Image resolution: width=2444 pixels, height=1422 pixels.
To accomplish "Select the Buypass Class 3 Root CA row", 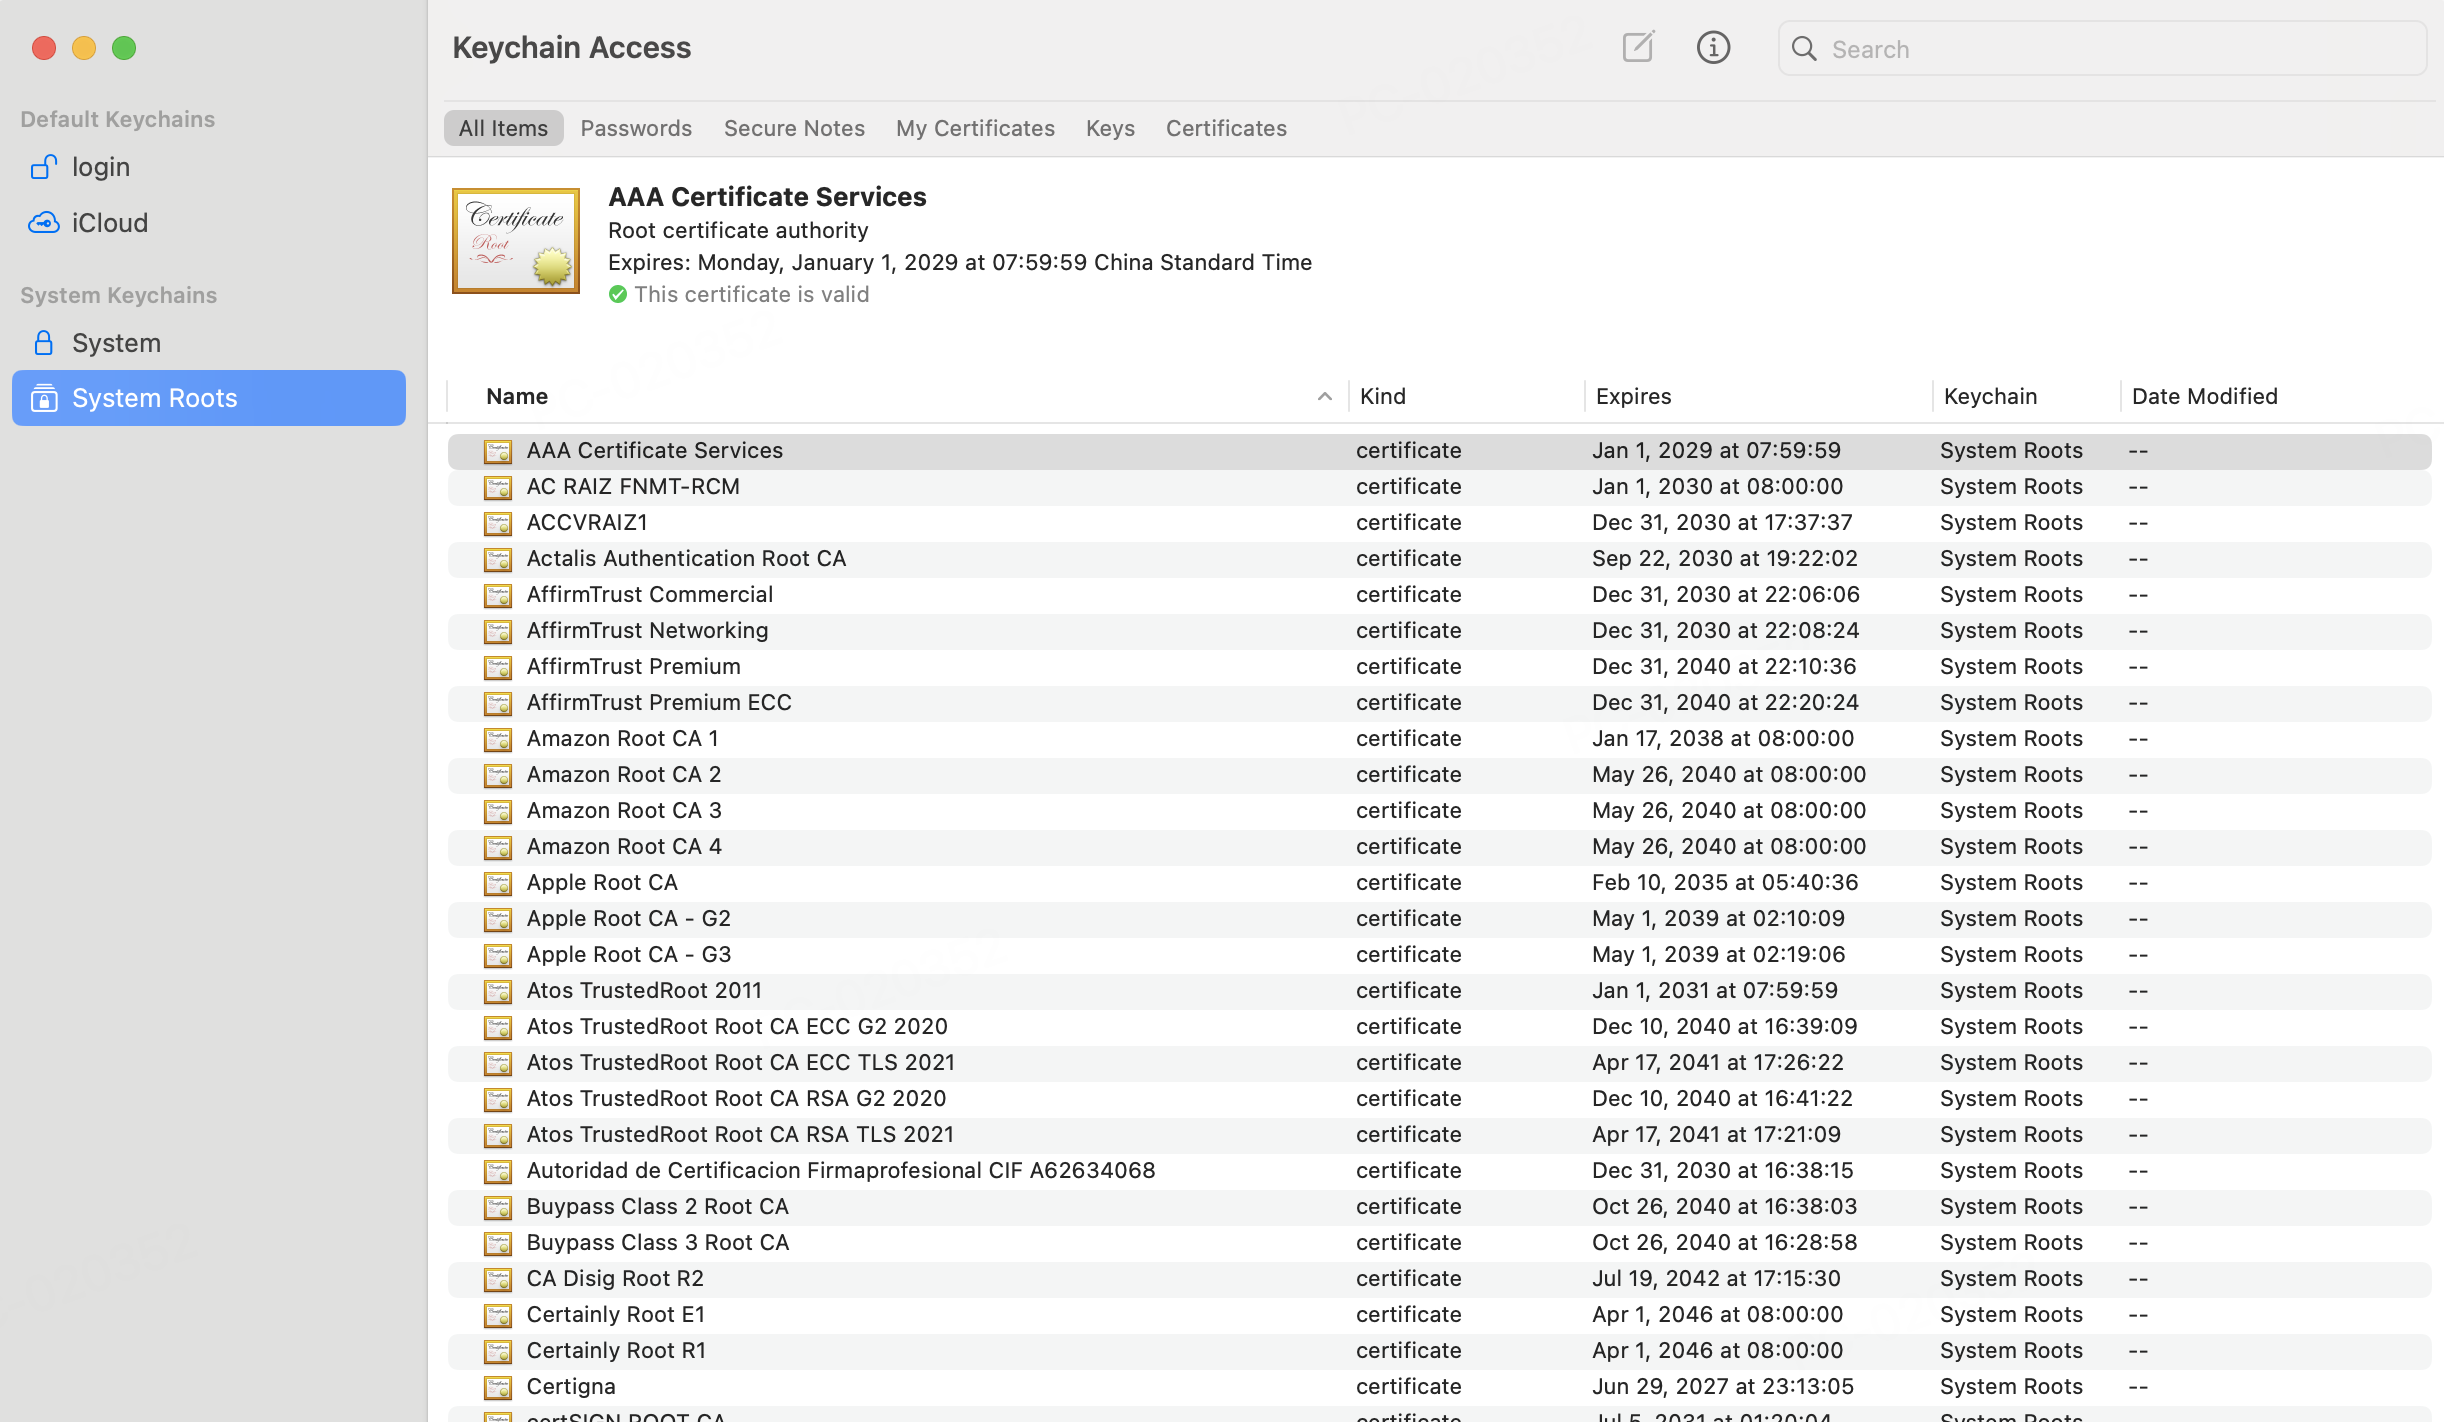I will (x=1440, y=1243).
